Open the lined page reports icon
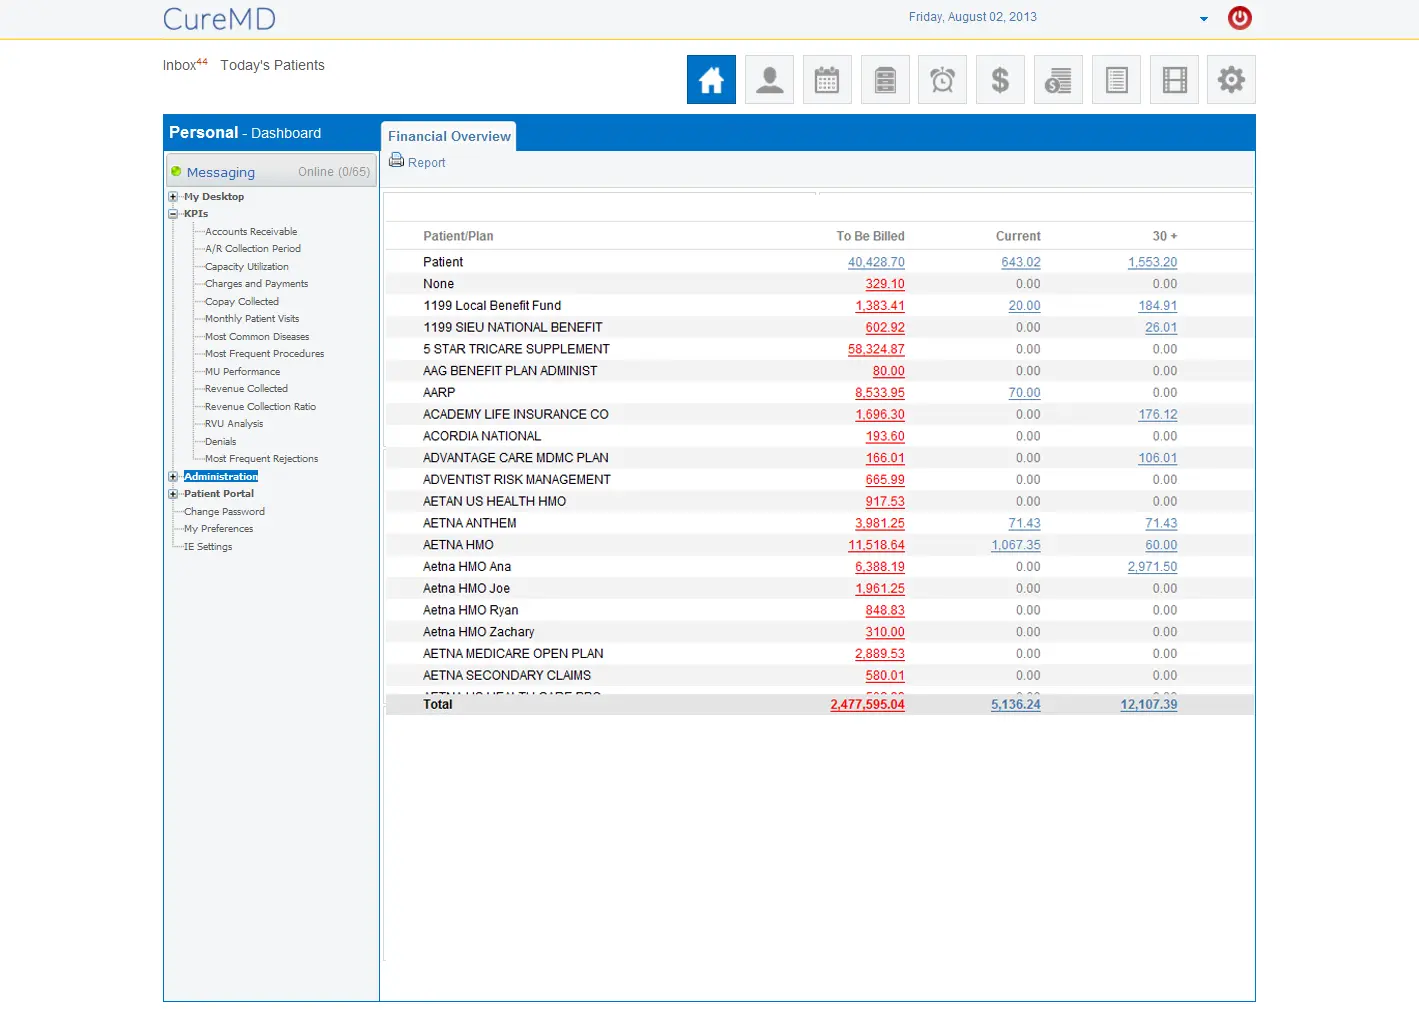Viewport: 1419px width, 1023px height. 1116,80
